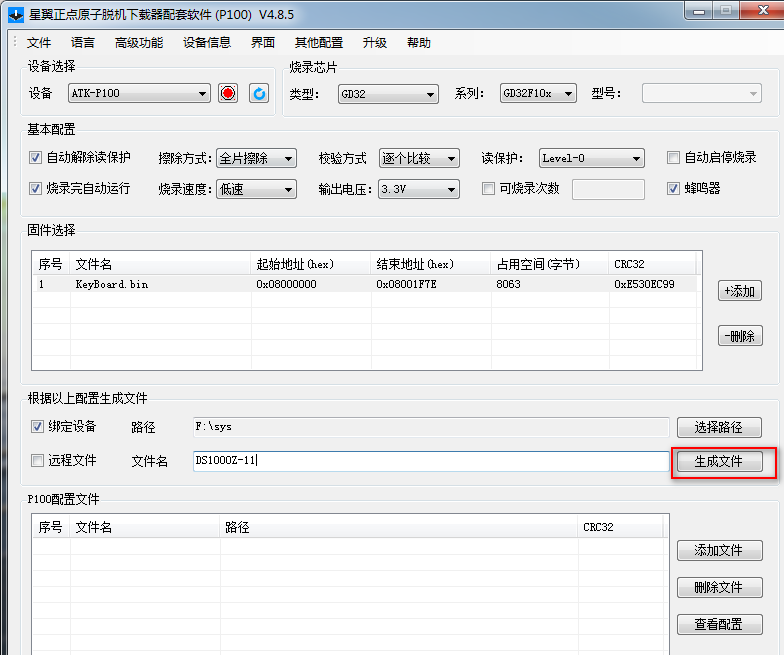Open the 设备 ATK-P100 dropdown

click(139, 94)
